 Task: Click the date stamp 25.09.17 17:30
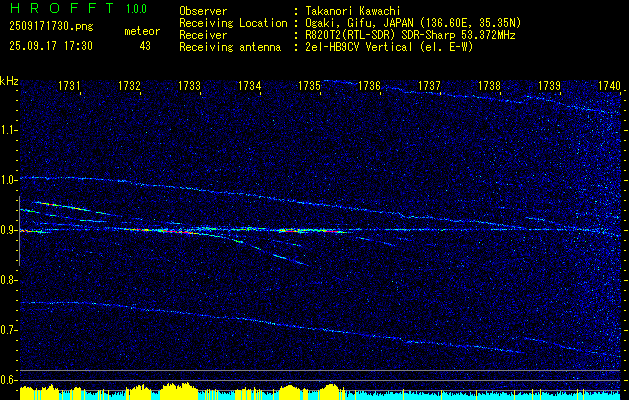(51, 46)
